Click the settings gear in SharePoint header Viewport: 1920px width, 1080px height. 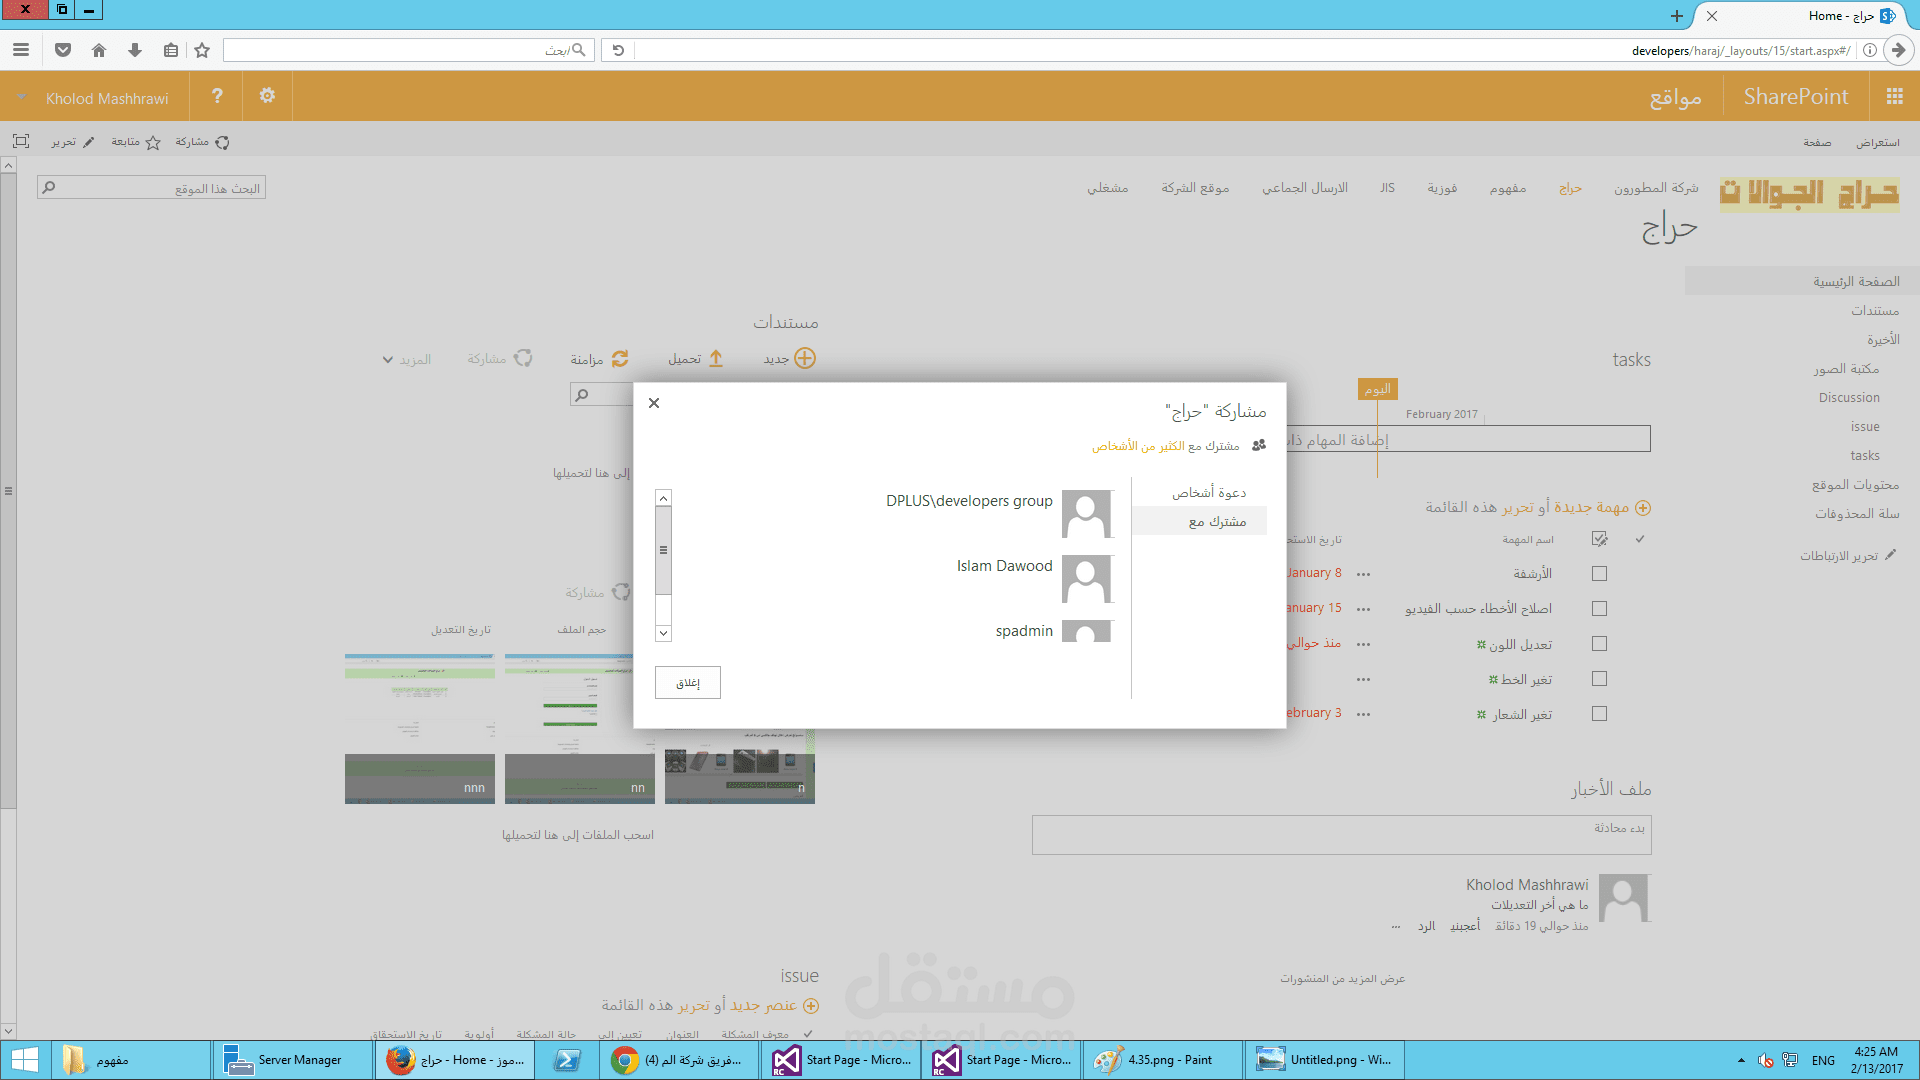click(x=267, y=96)
